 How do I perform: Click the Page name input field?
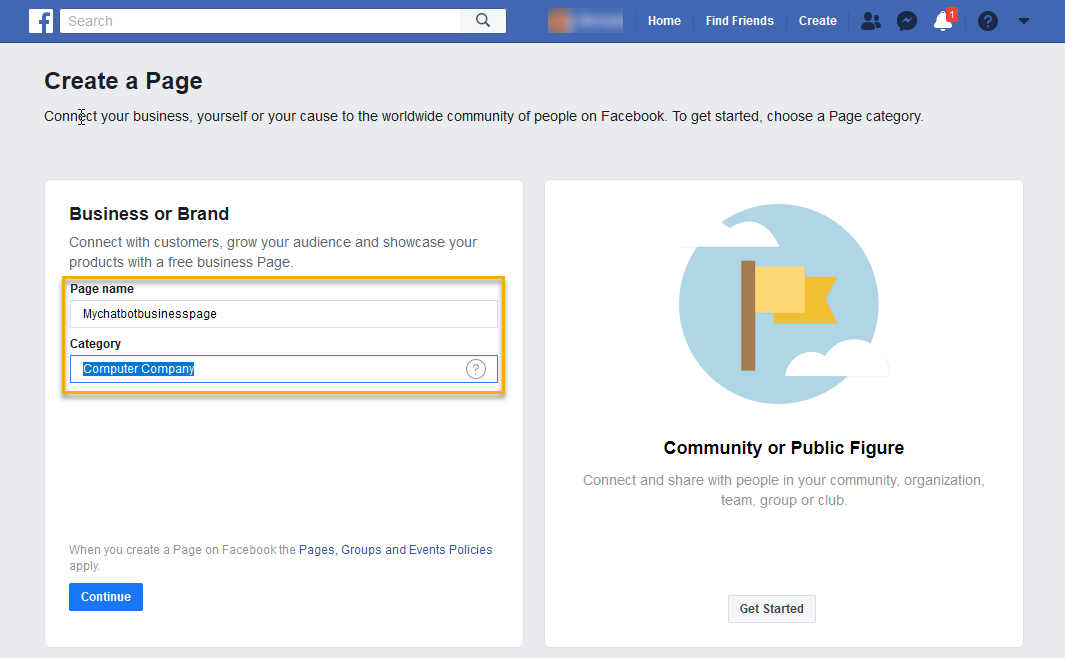coord(283,314)
